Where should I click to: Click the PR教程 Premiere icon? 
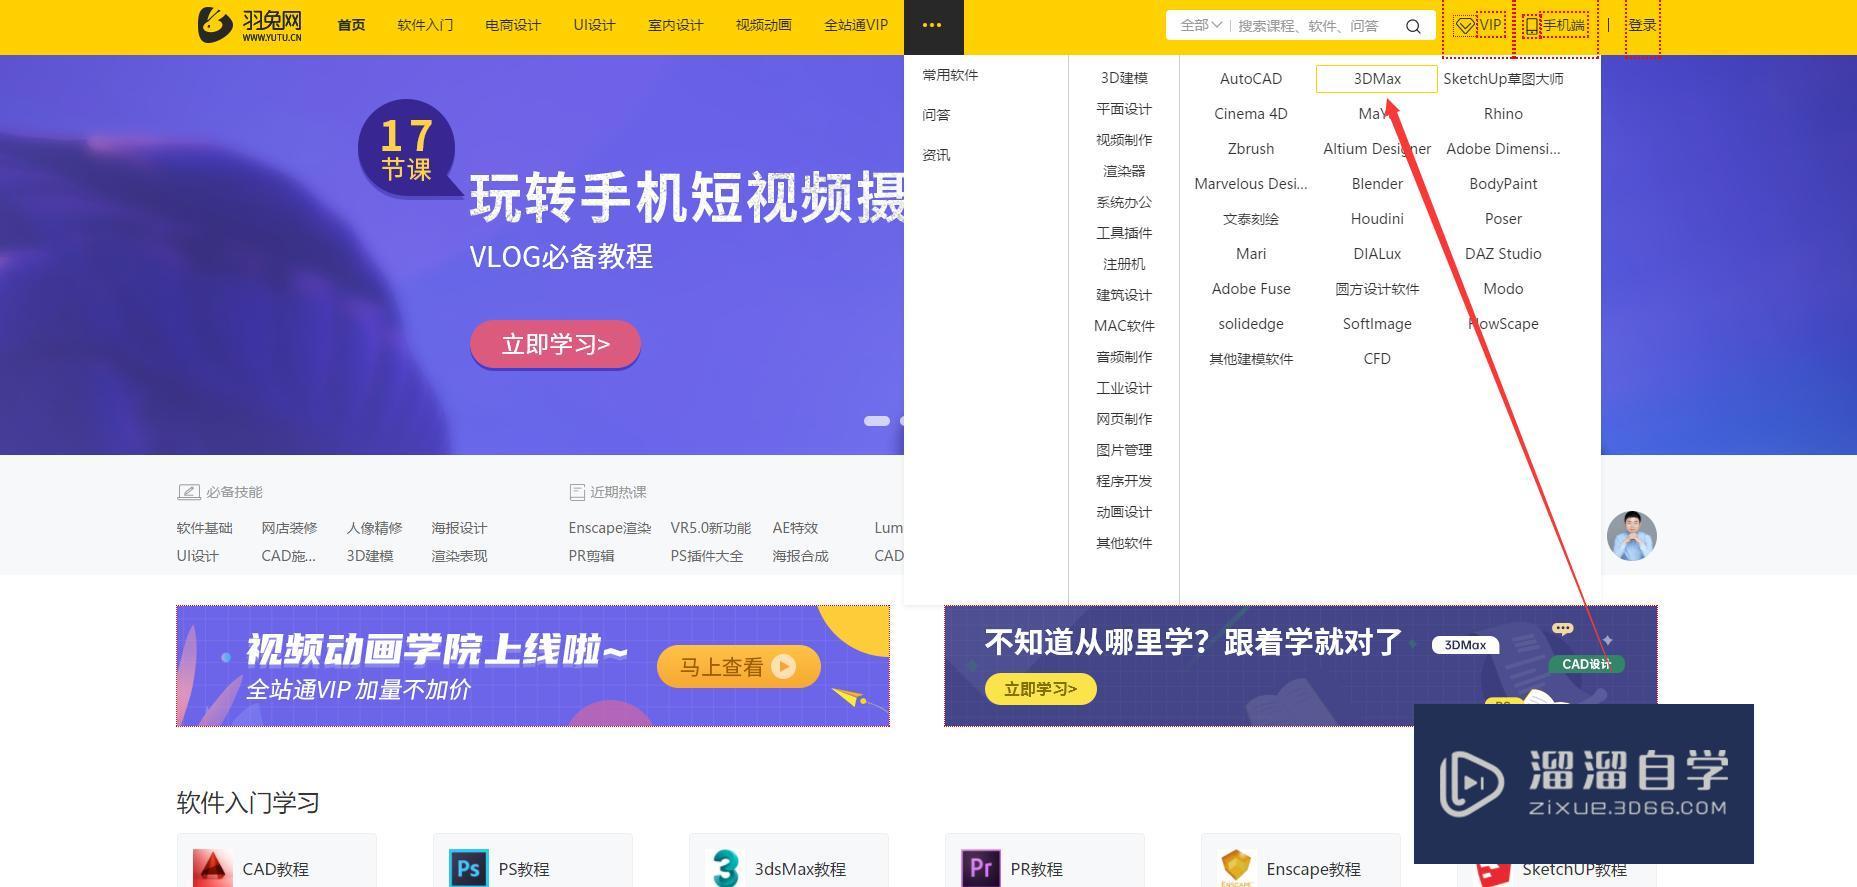980,869
